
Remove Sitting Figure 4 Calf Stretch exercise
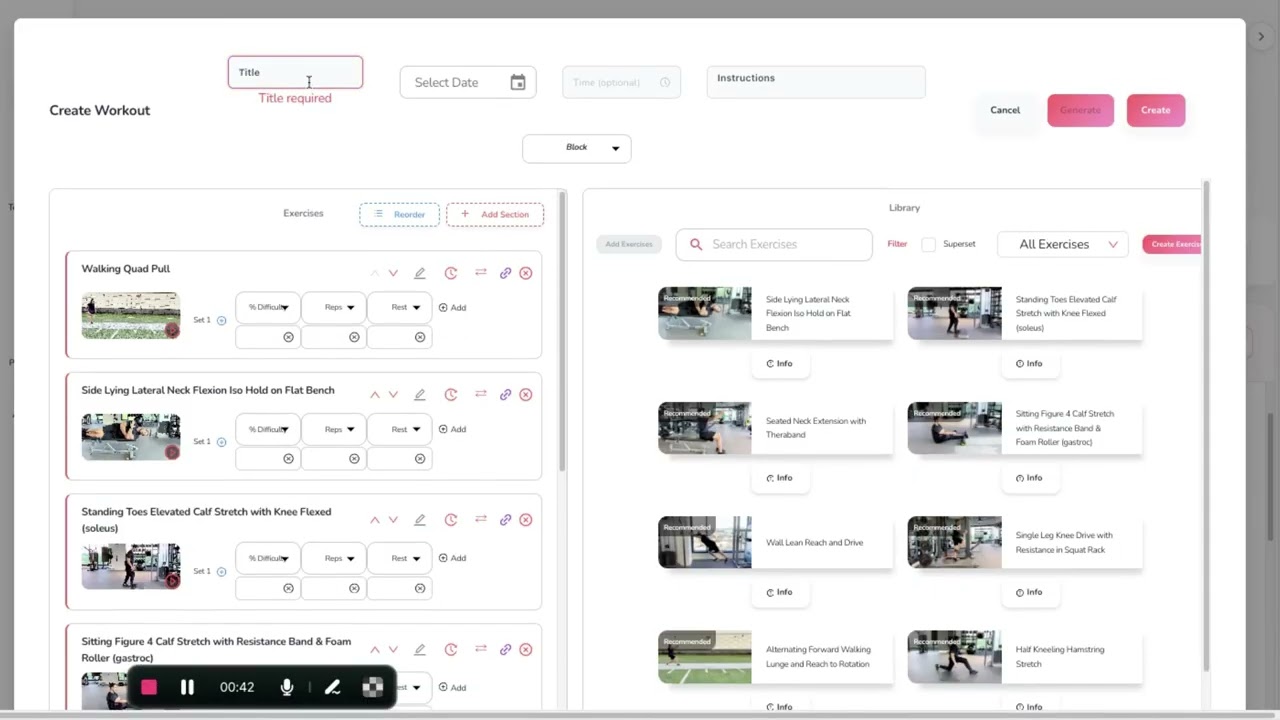tap(526, 650)
